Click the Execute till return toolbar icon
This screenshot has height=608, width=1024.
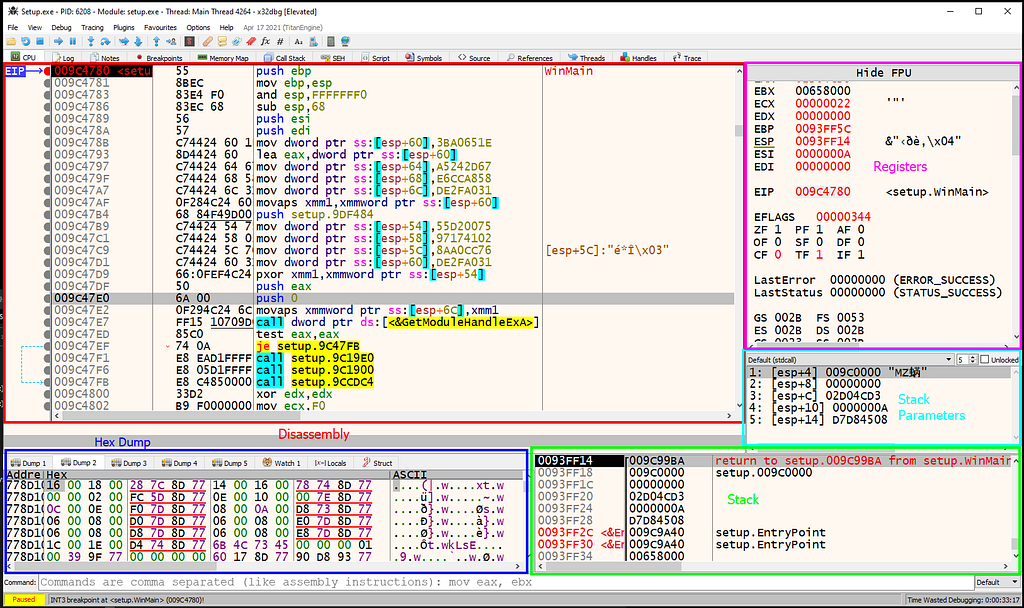pos(156,41)
